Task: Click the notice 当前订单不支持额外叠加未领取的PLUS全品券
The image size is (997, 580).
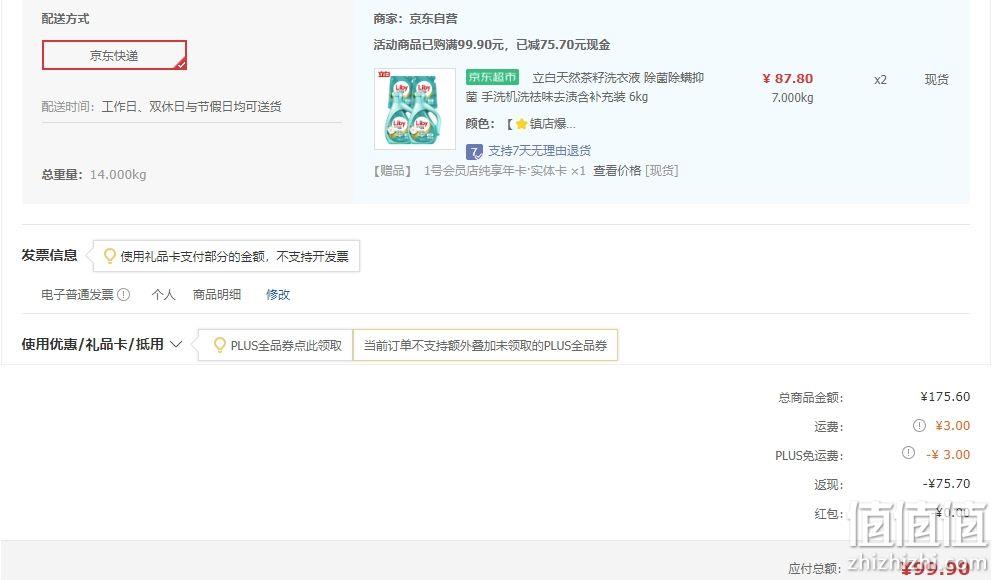Action: pyautogui.click(x=485, y=345)
